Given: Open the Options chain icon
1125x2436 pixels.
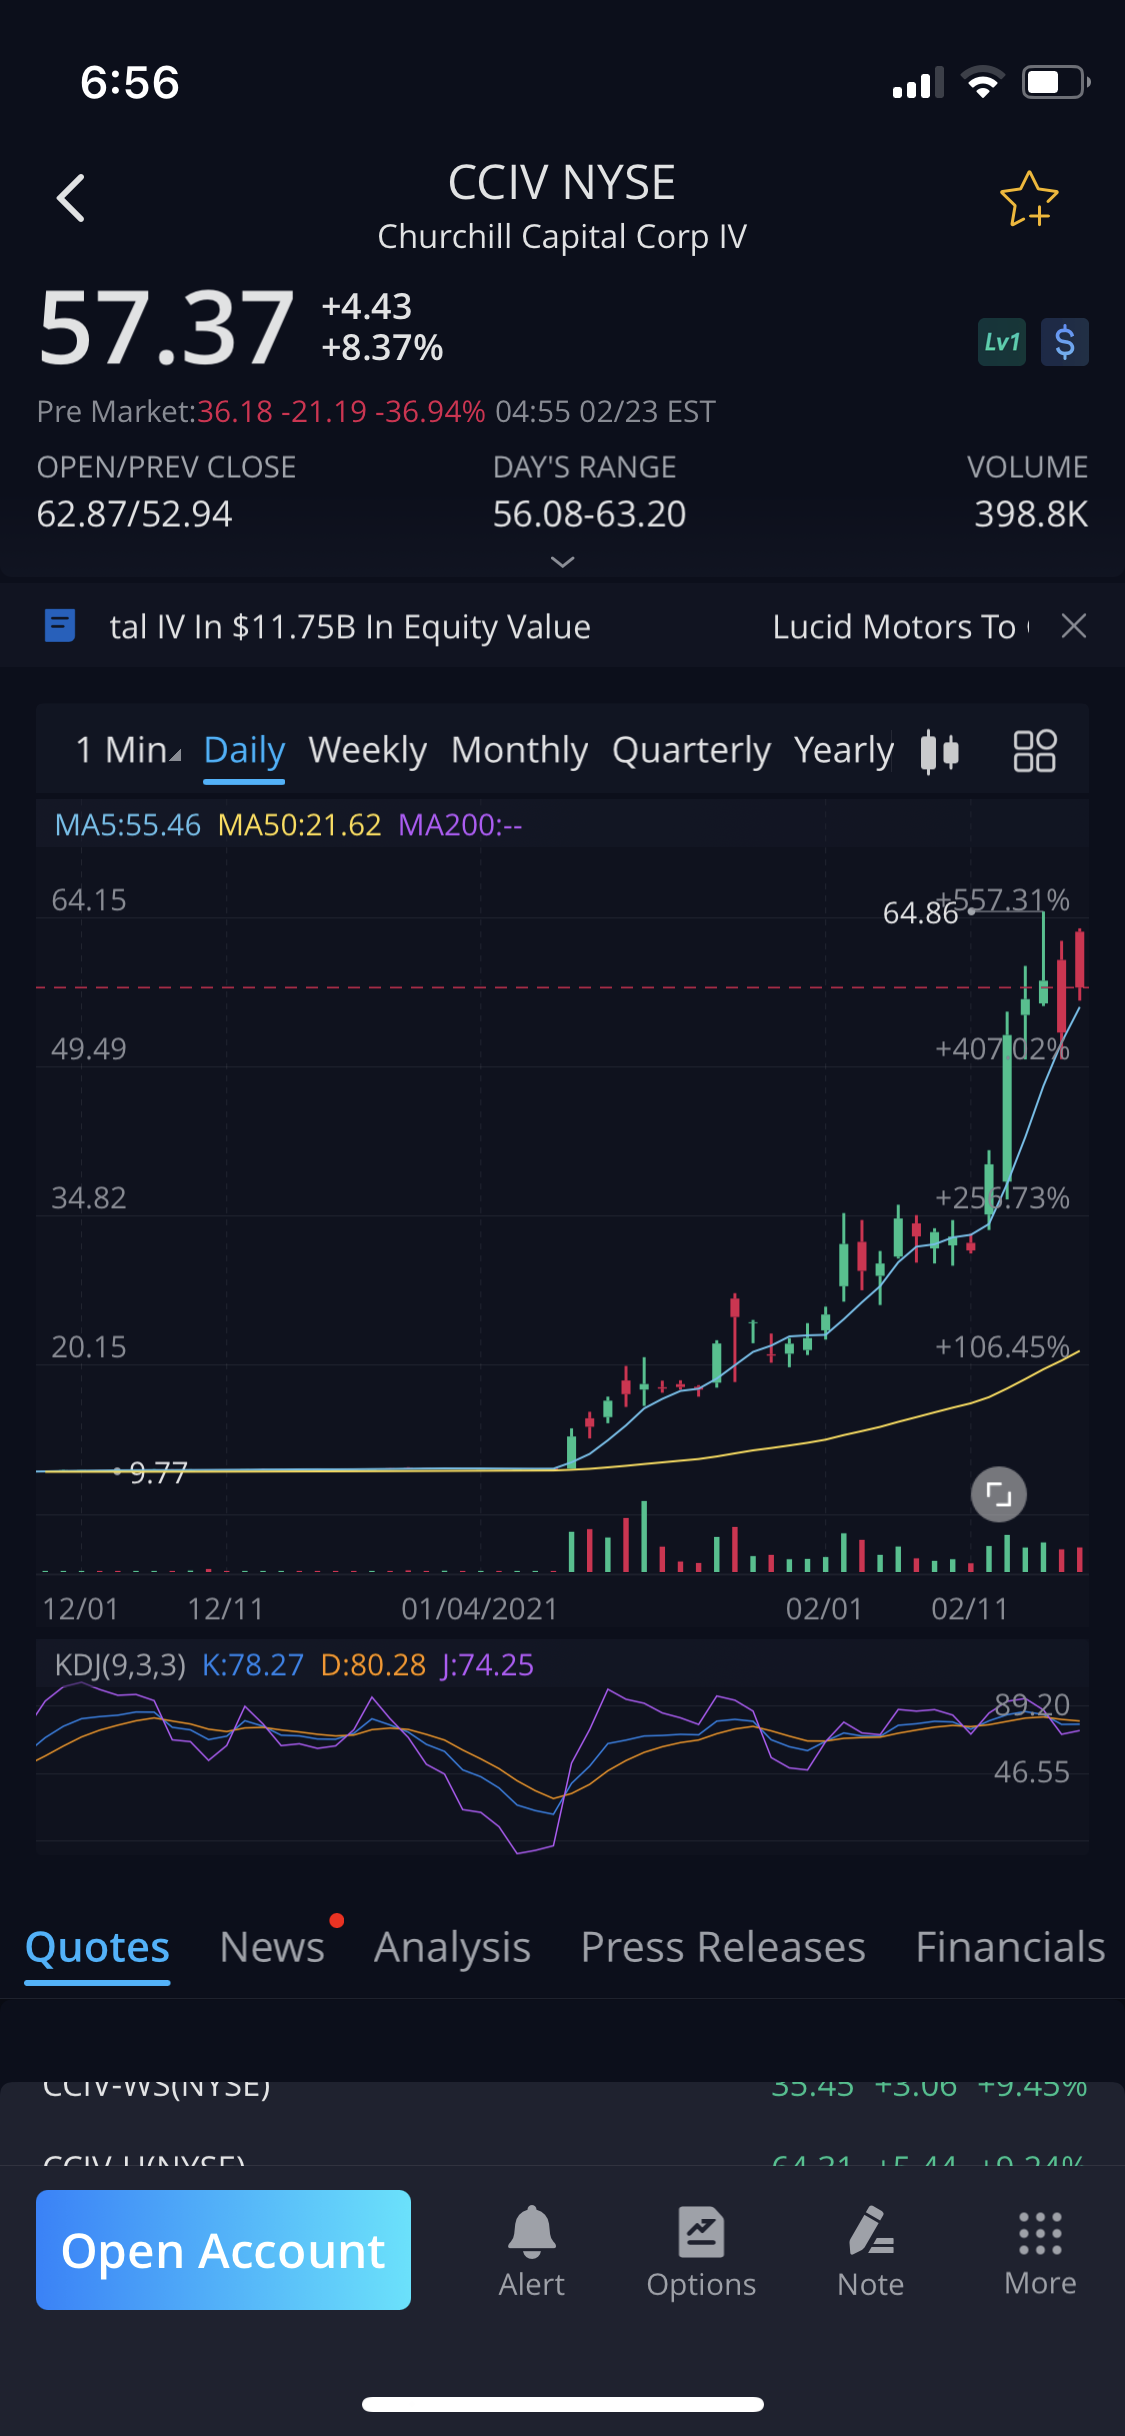Looking at the screenshot, I should coord(701,2250).
